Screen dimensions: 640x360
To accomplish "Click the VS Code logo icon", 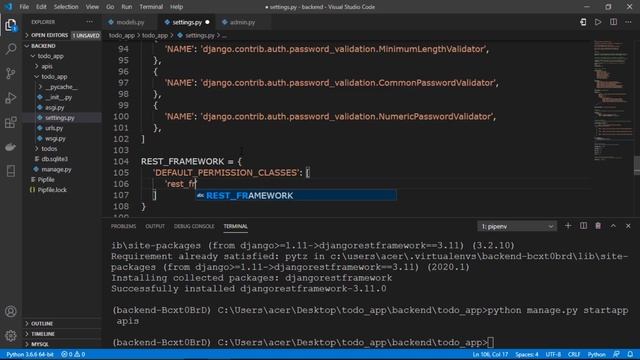I will click(x=9, y=7).
